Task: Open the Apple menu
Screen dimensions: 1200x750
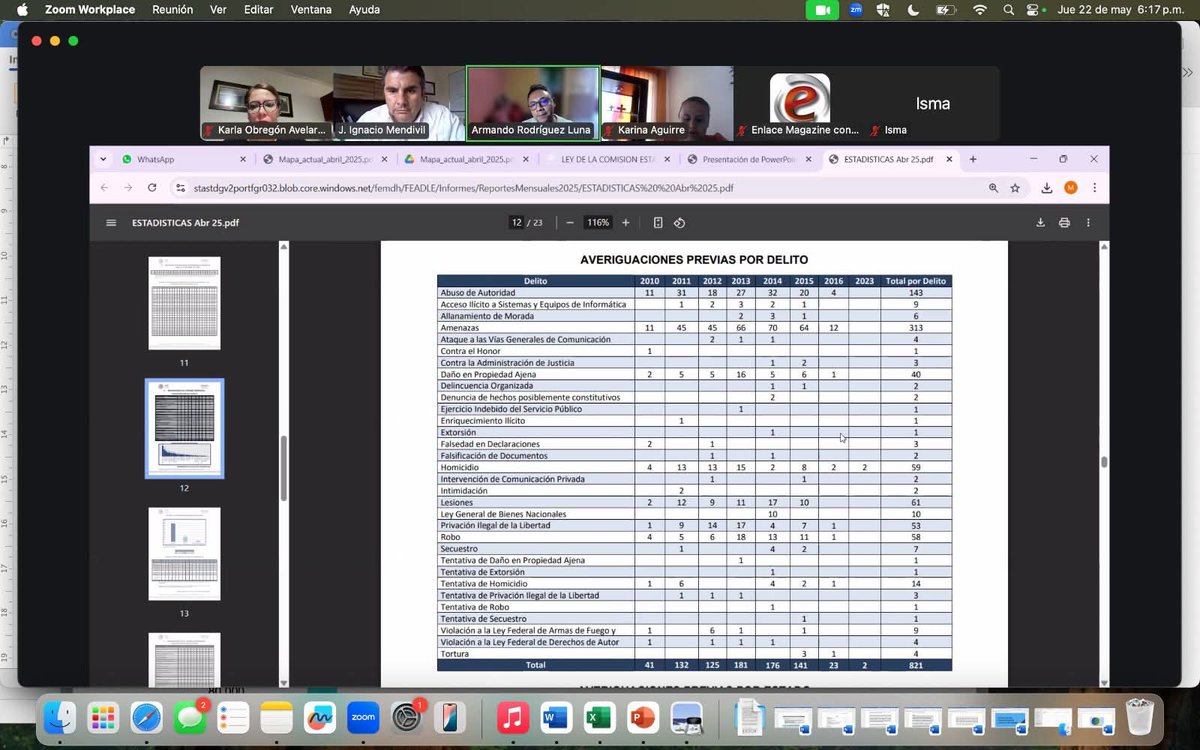Action: pos(22,10)
